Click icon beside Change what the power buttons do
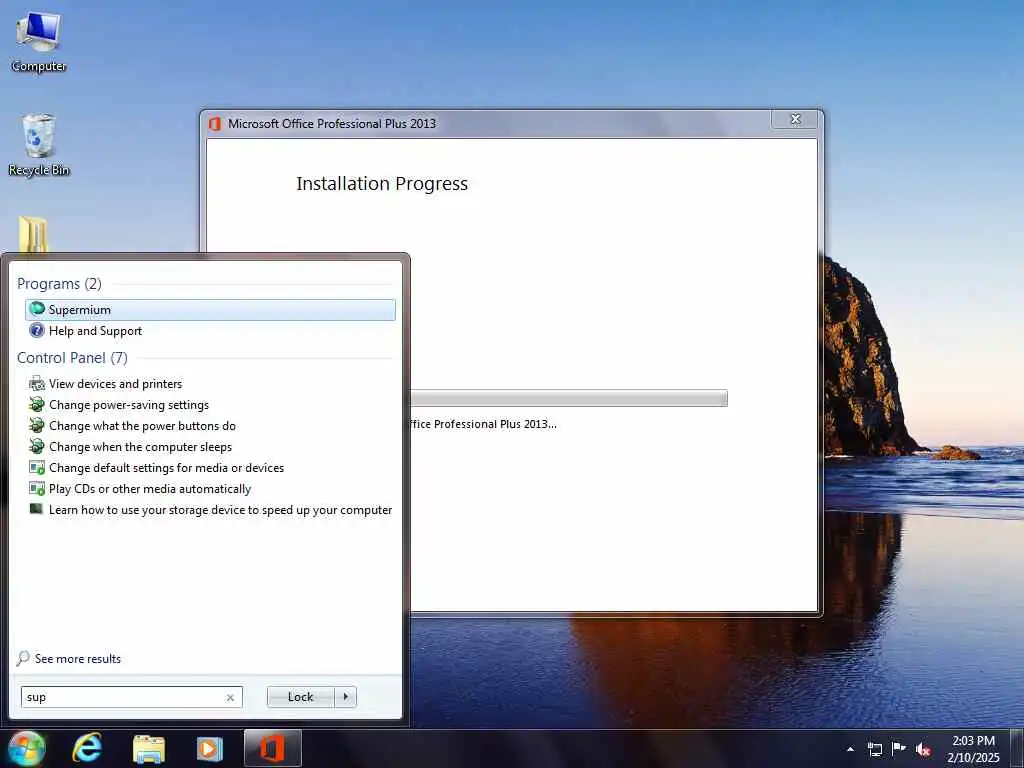 (37, 425)
